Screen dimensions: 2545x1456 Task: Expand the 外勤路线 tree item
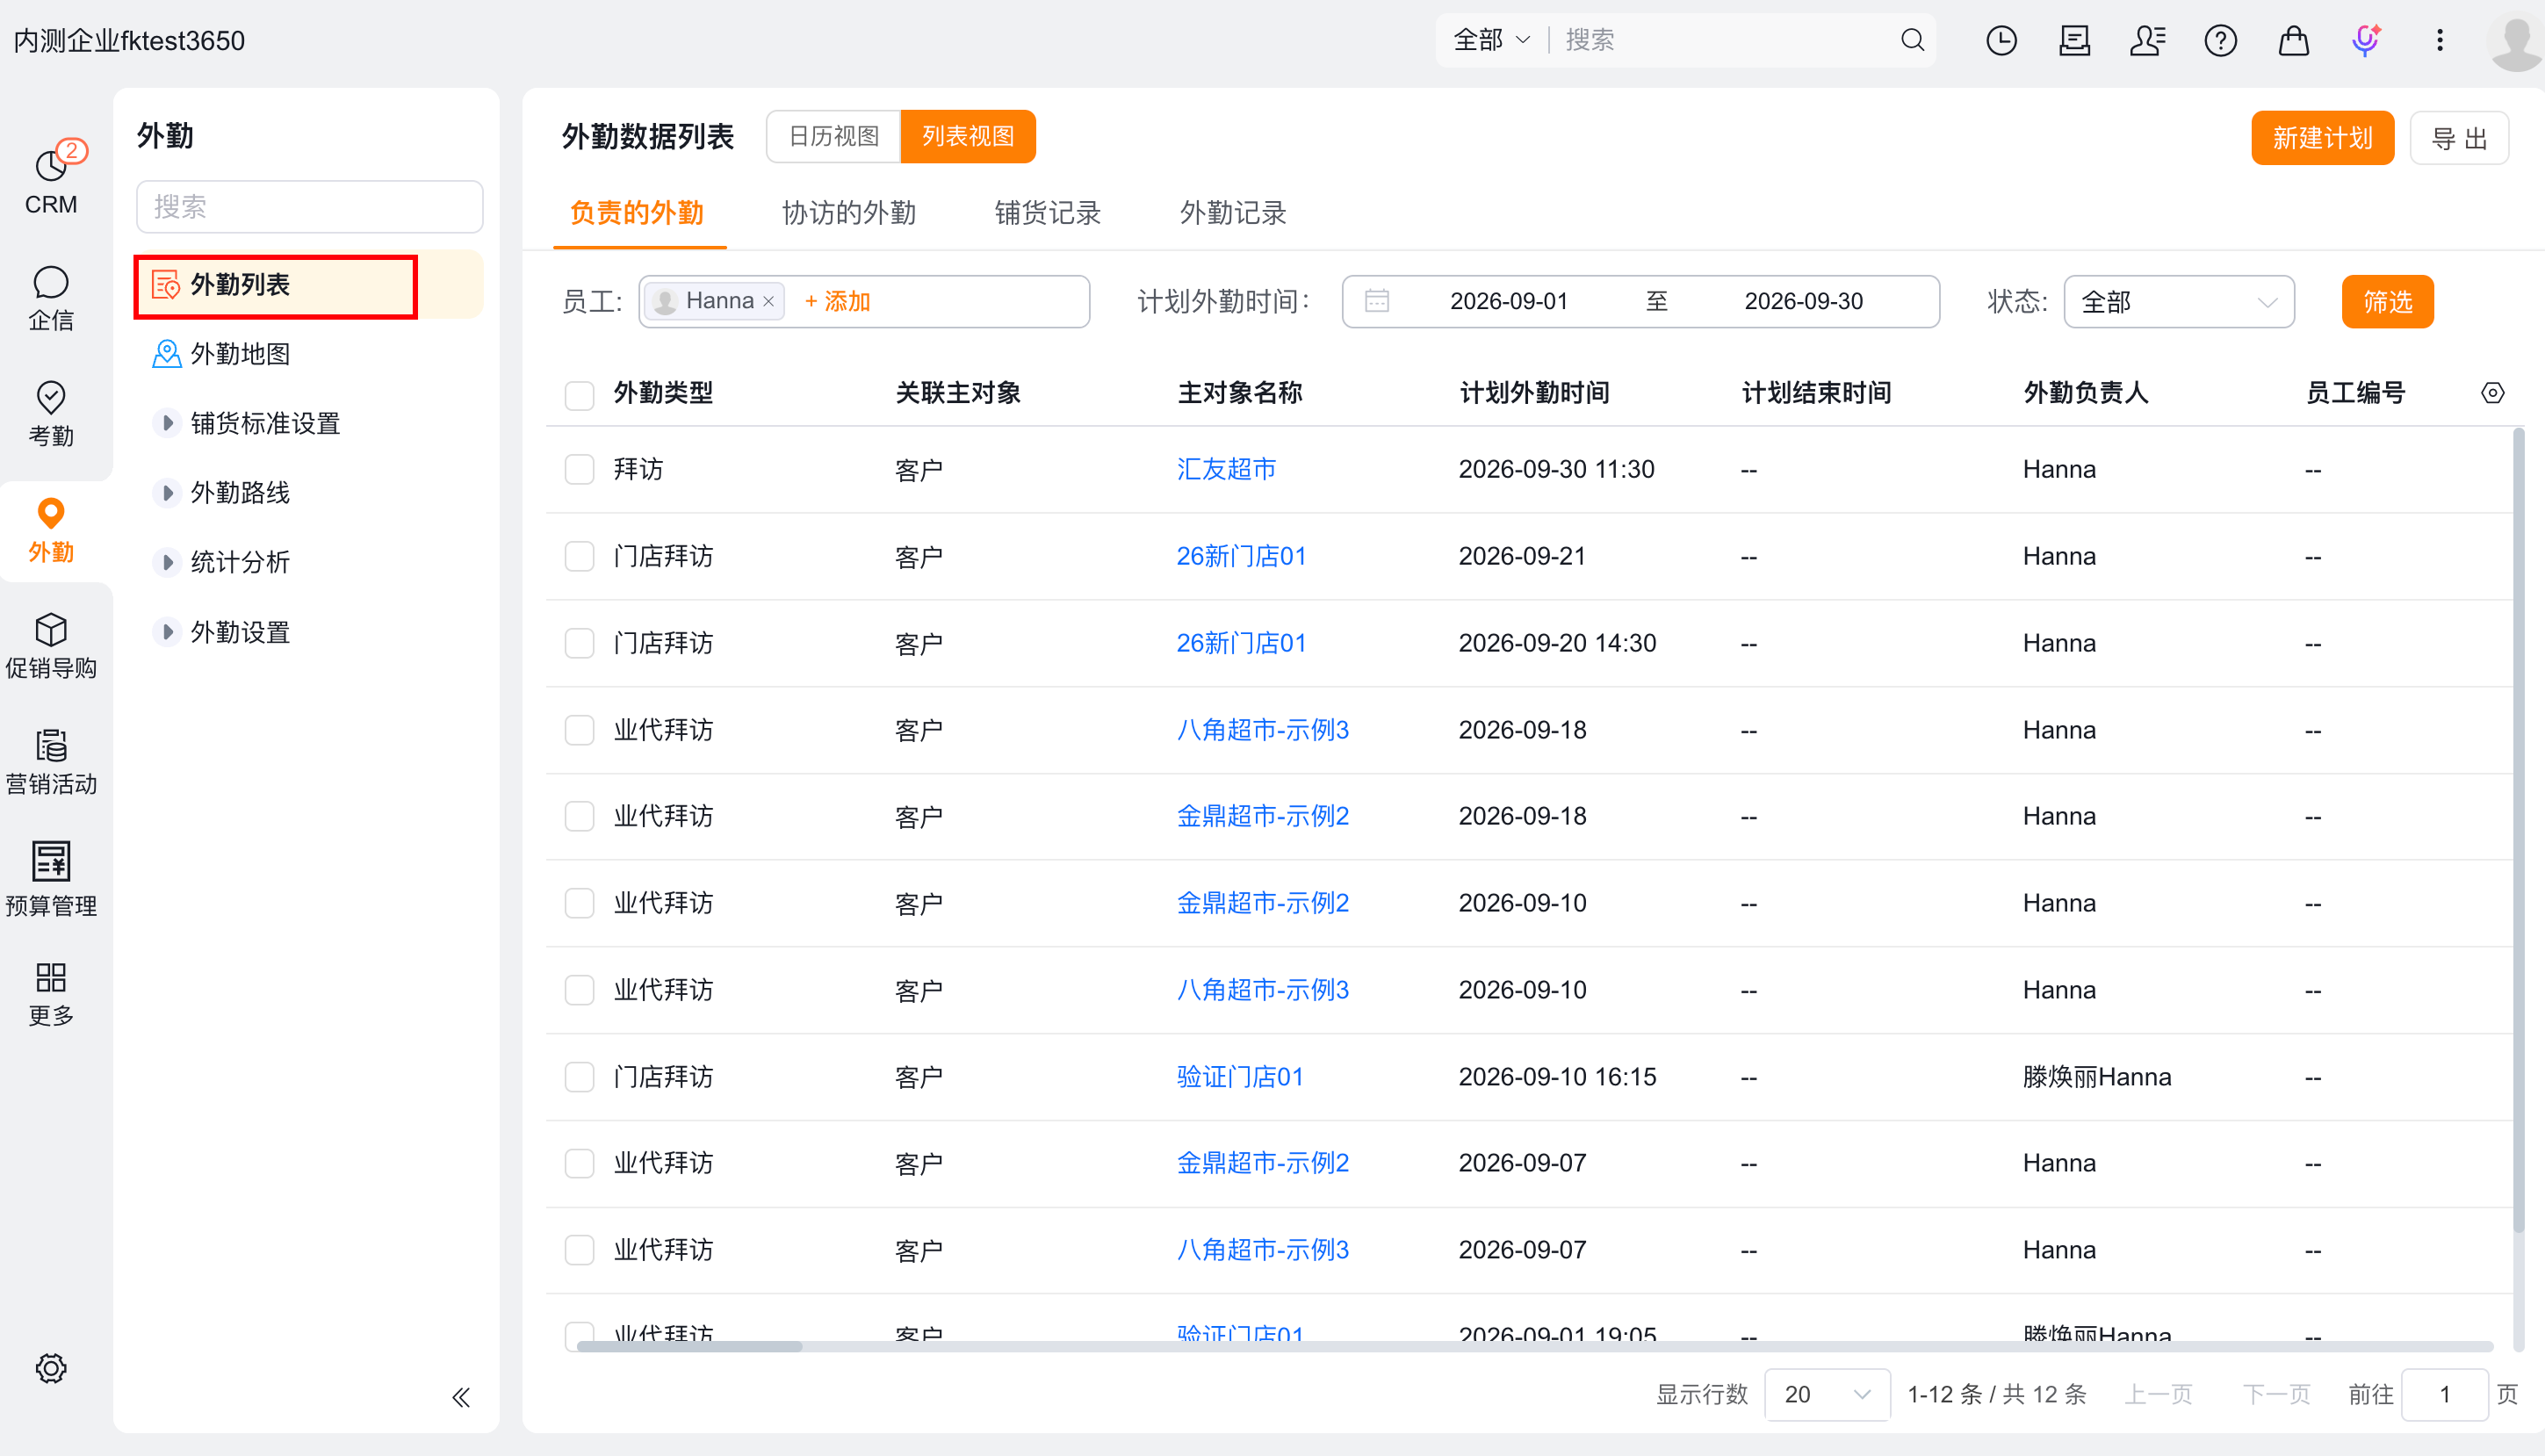click(x=167, y=492)
